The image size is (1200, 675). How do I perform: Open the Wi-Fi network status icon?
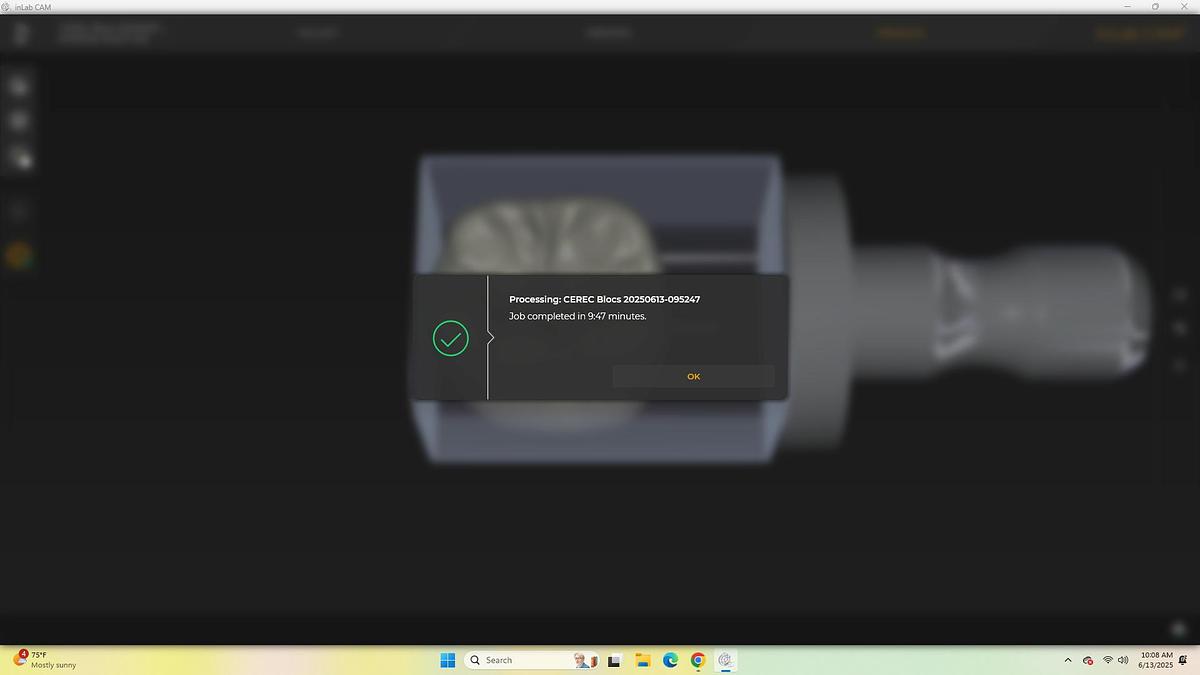coord(1108,660)
